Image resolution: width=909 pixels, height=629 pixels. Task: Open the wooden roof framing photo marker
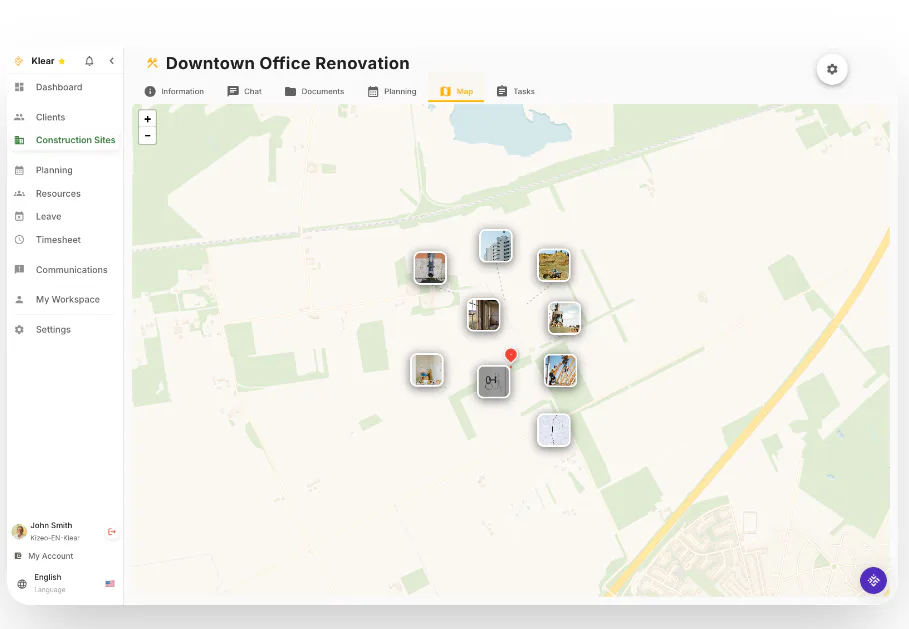click(560, 370)
